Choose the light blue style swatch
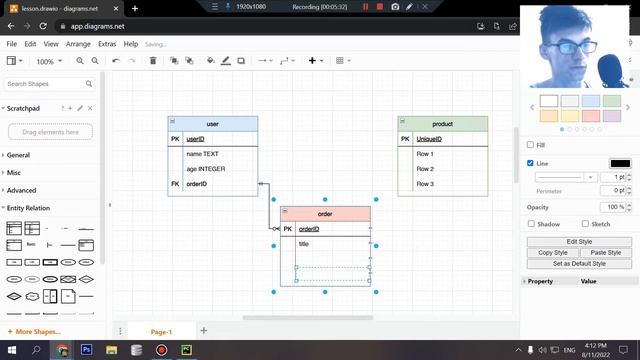 pos(591,101)
